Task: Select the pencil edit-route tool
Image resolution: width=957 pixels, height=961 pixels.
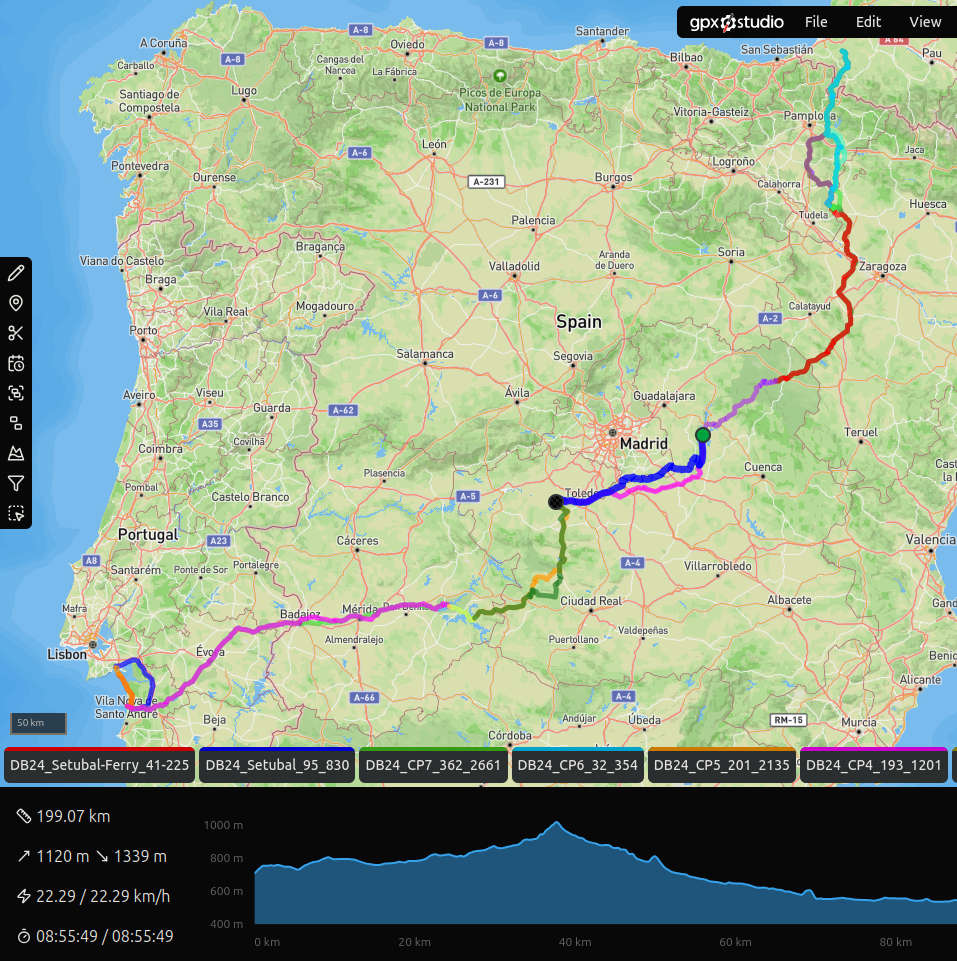Action: 15,273
